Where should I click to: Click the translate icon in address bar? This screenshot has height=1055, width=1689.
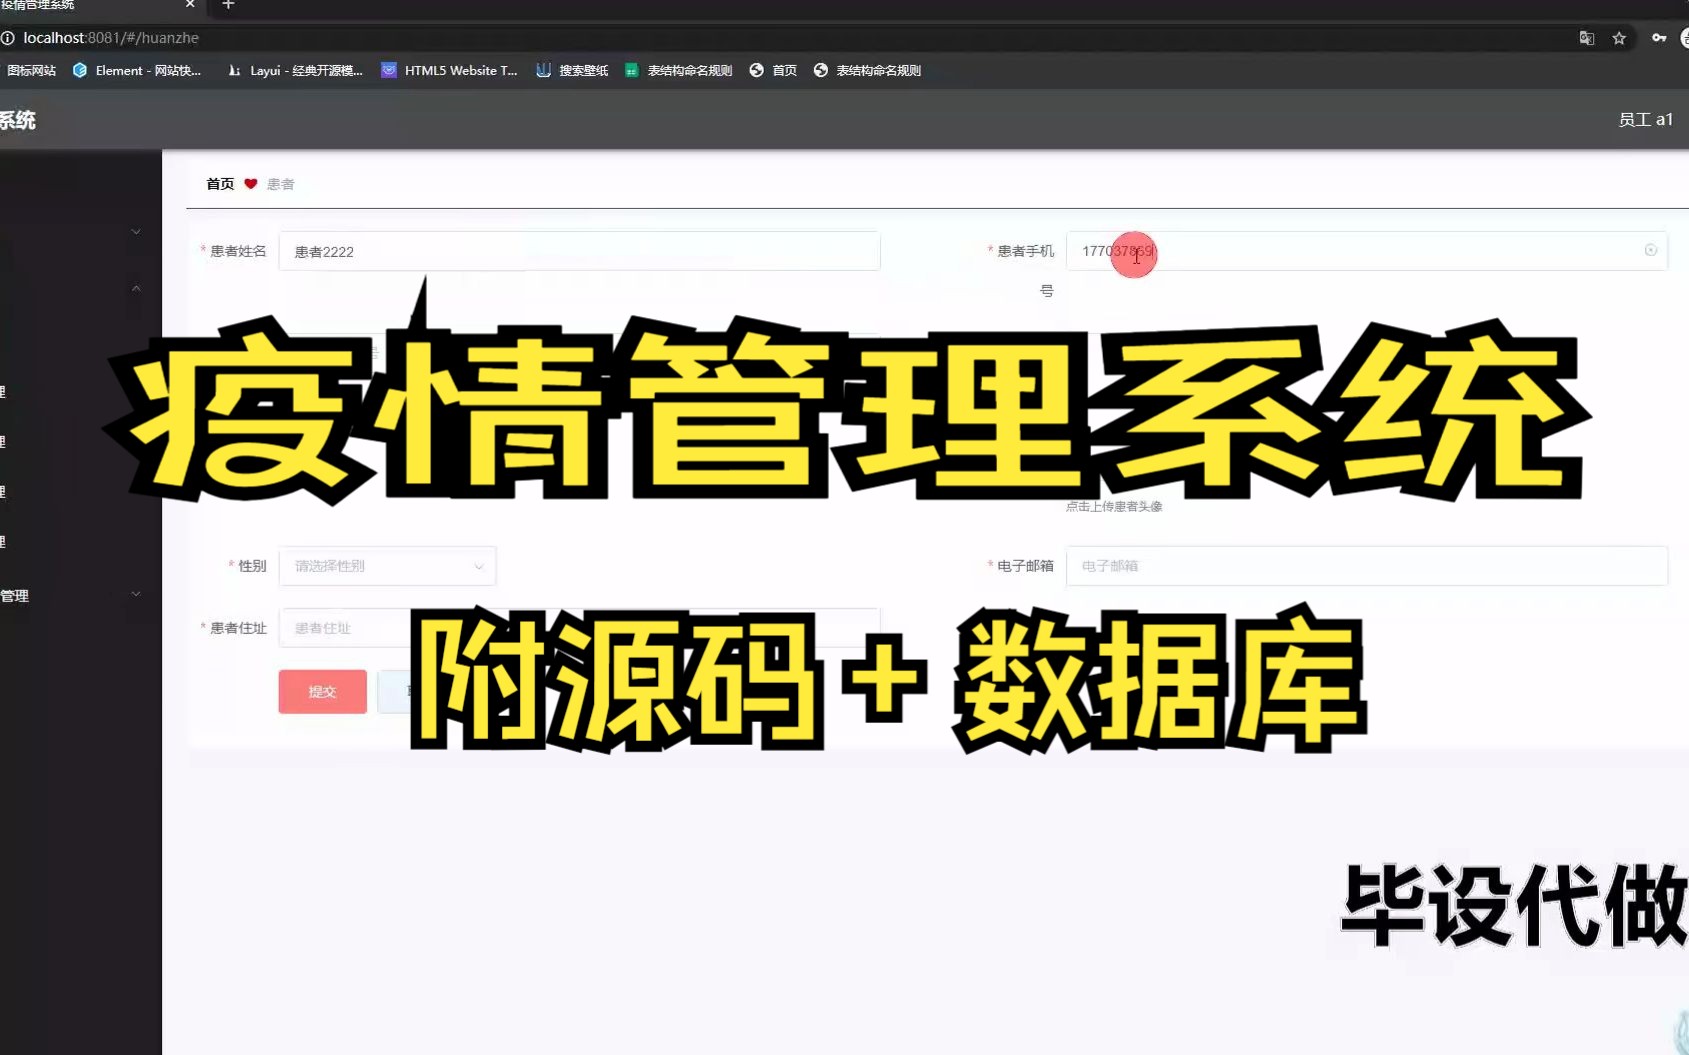pyautogui.click(x=1586, y=37)
